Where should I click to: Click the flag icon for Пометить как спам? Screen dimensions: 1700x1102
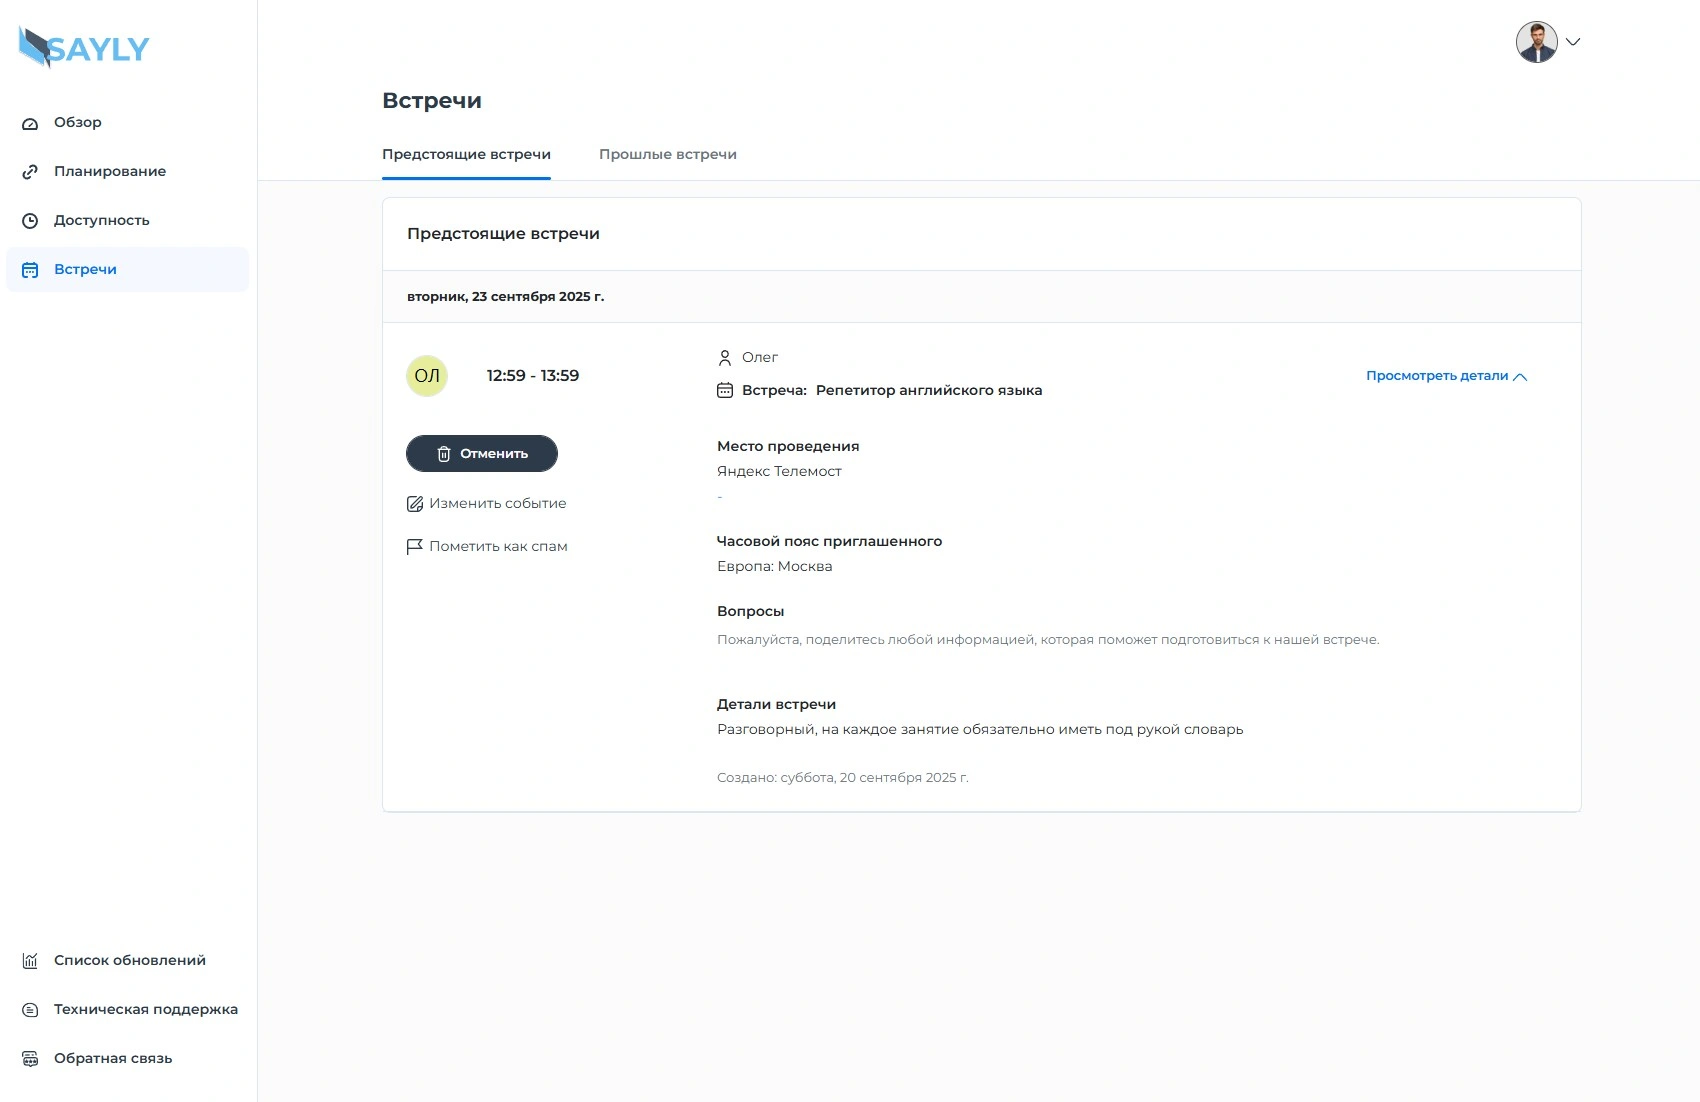415,547
